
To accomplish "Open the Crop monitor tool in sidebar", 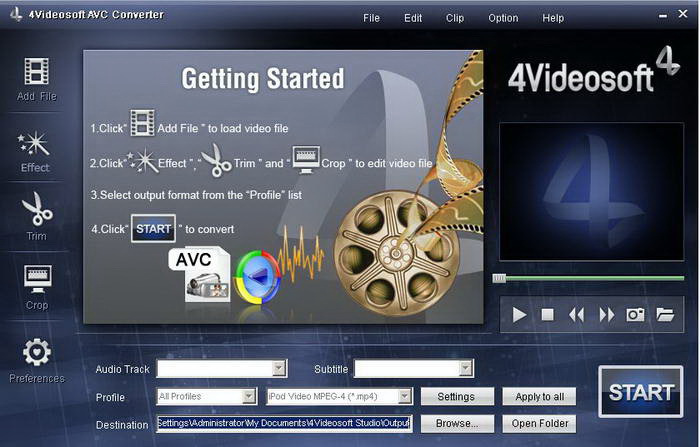I will click(x=38, y=279).
